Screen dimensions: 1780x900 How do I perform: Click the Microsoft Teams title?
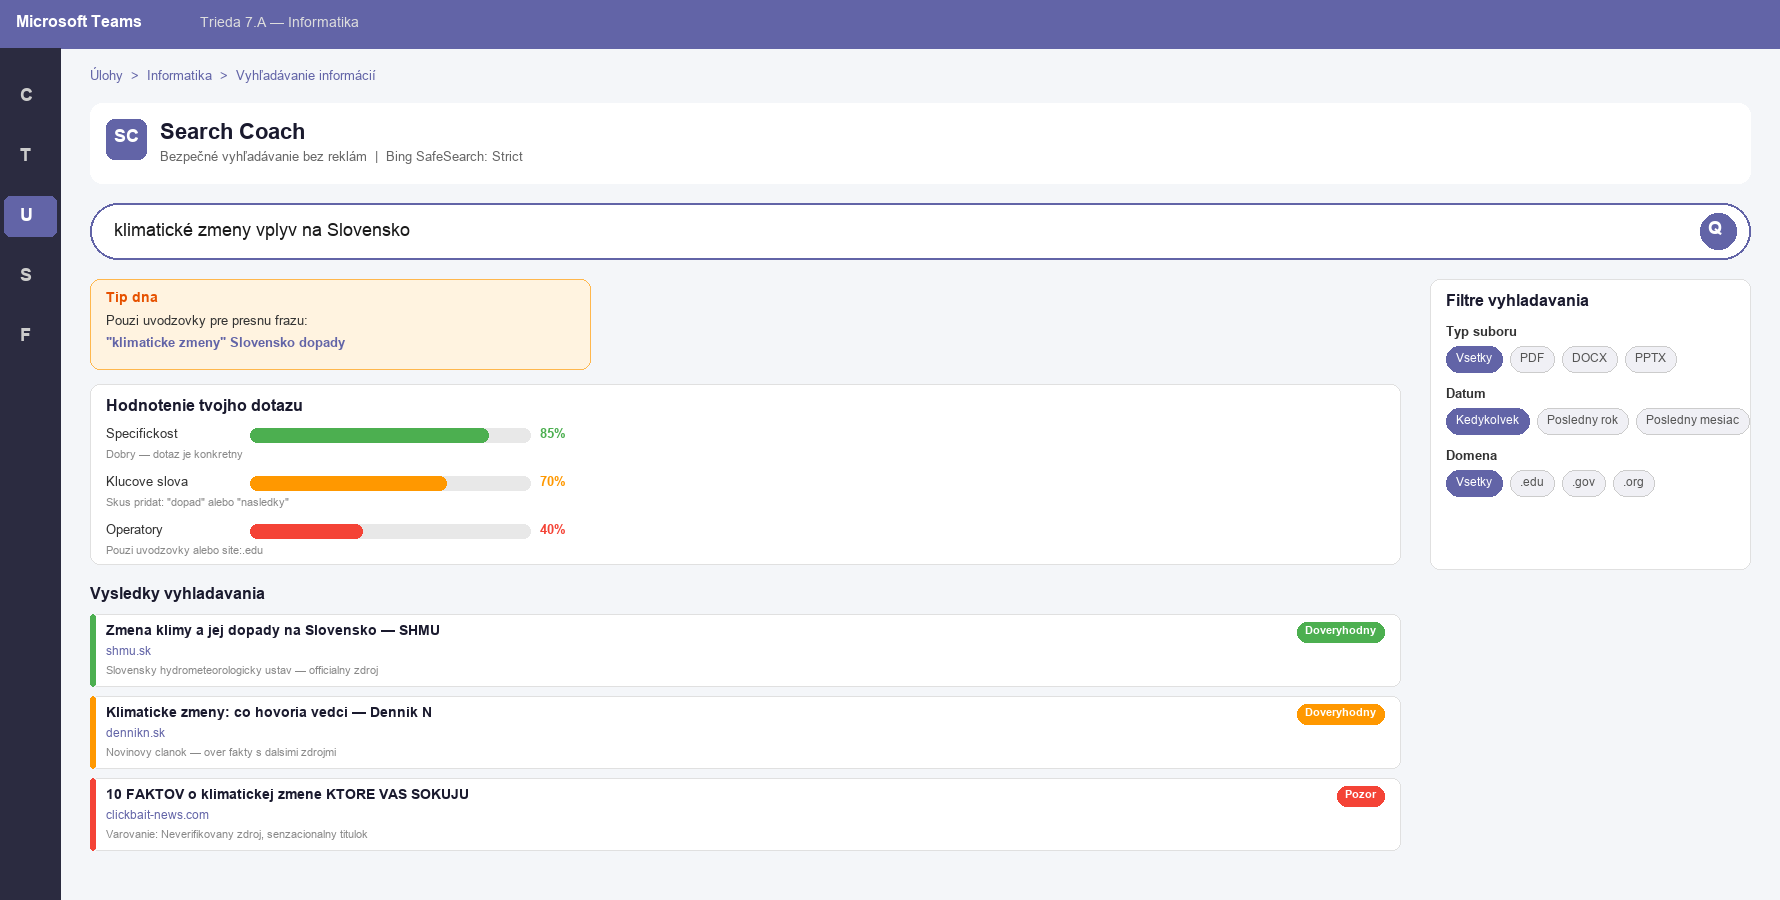[79, 22]
